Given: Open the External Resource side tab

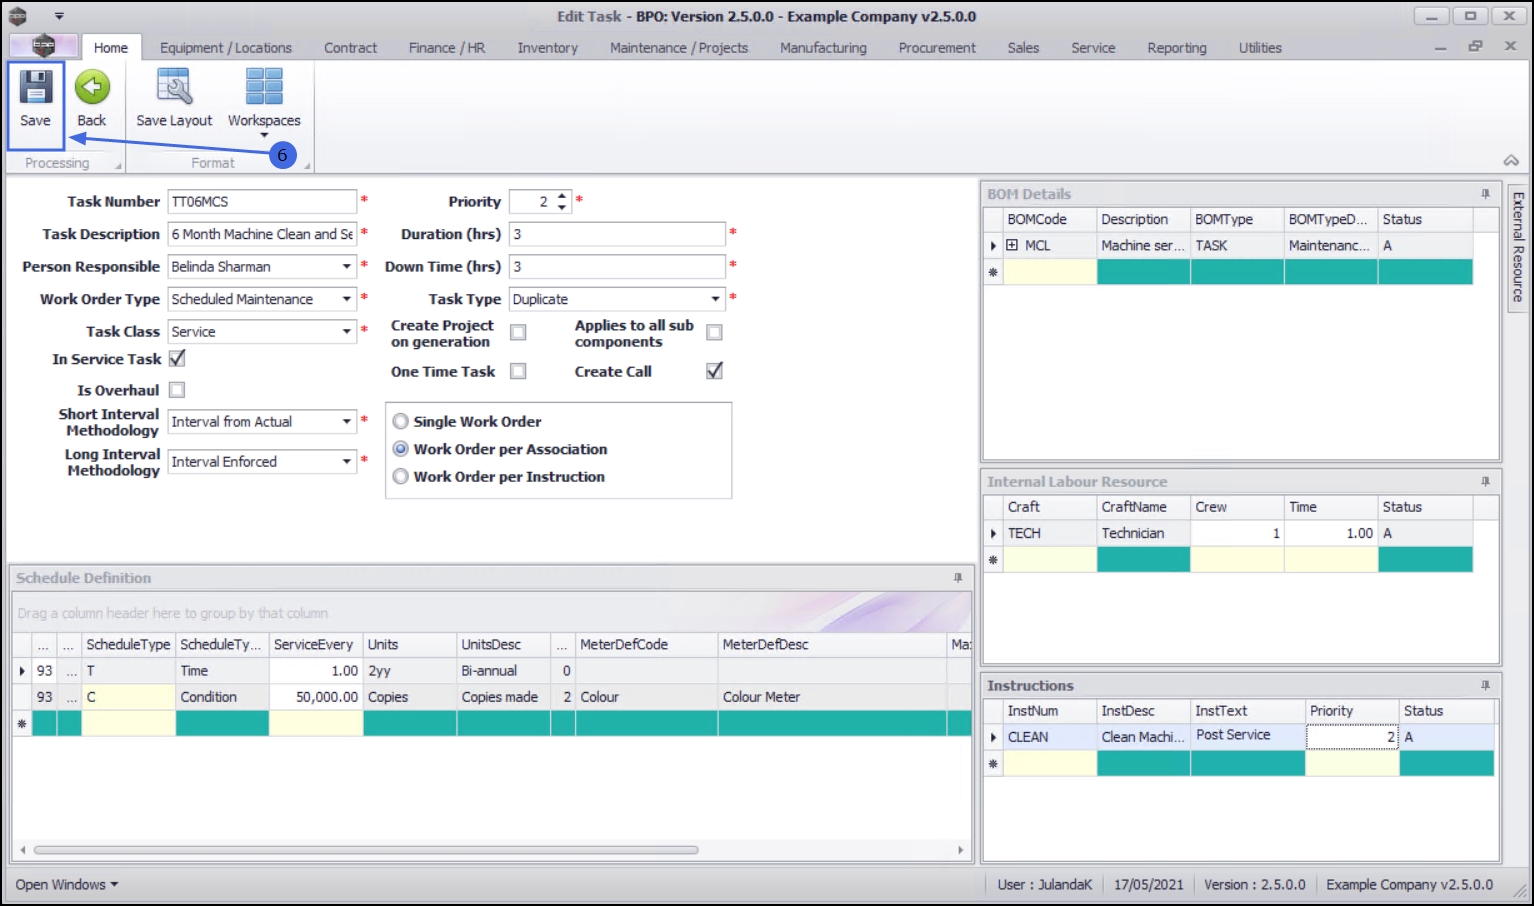Looking at the screenshot, I should pyautogui.click(x=1518, y=247).
